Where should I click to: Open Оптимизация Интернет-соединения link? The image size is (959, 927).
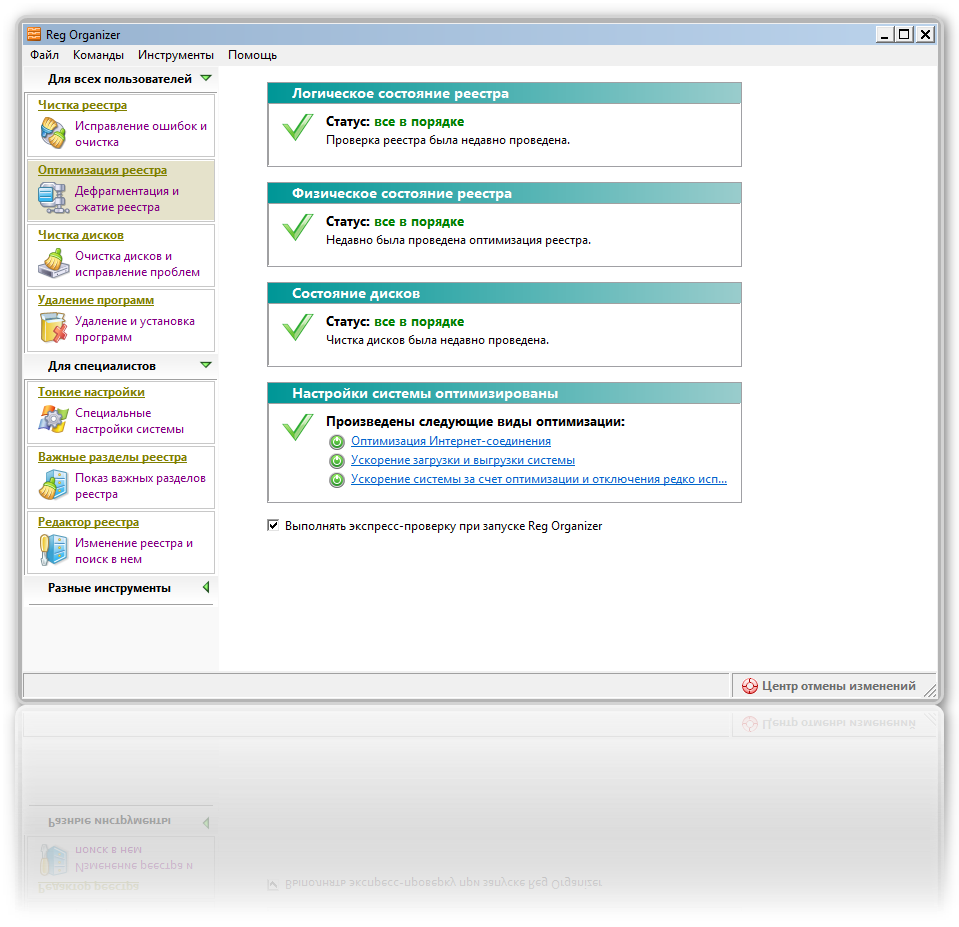(x=451, y=441)
